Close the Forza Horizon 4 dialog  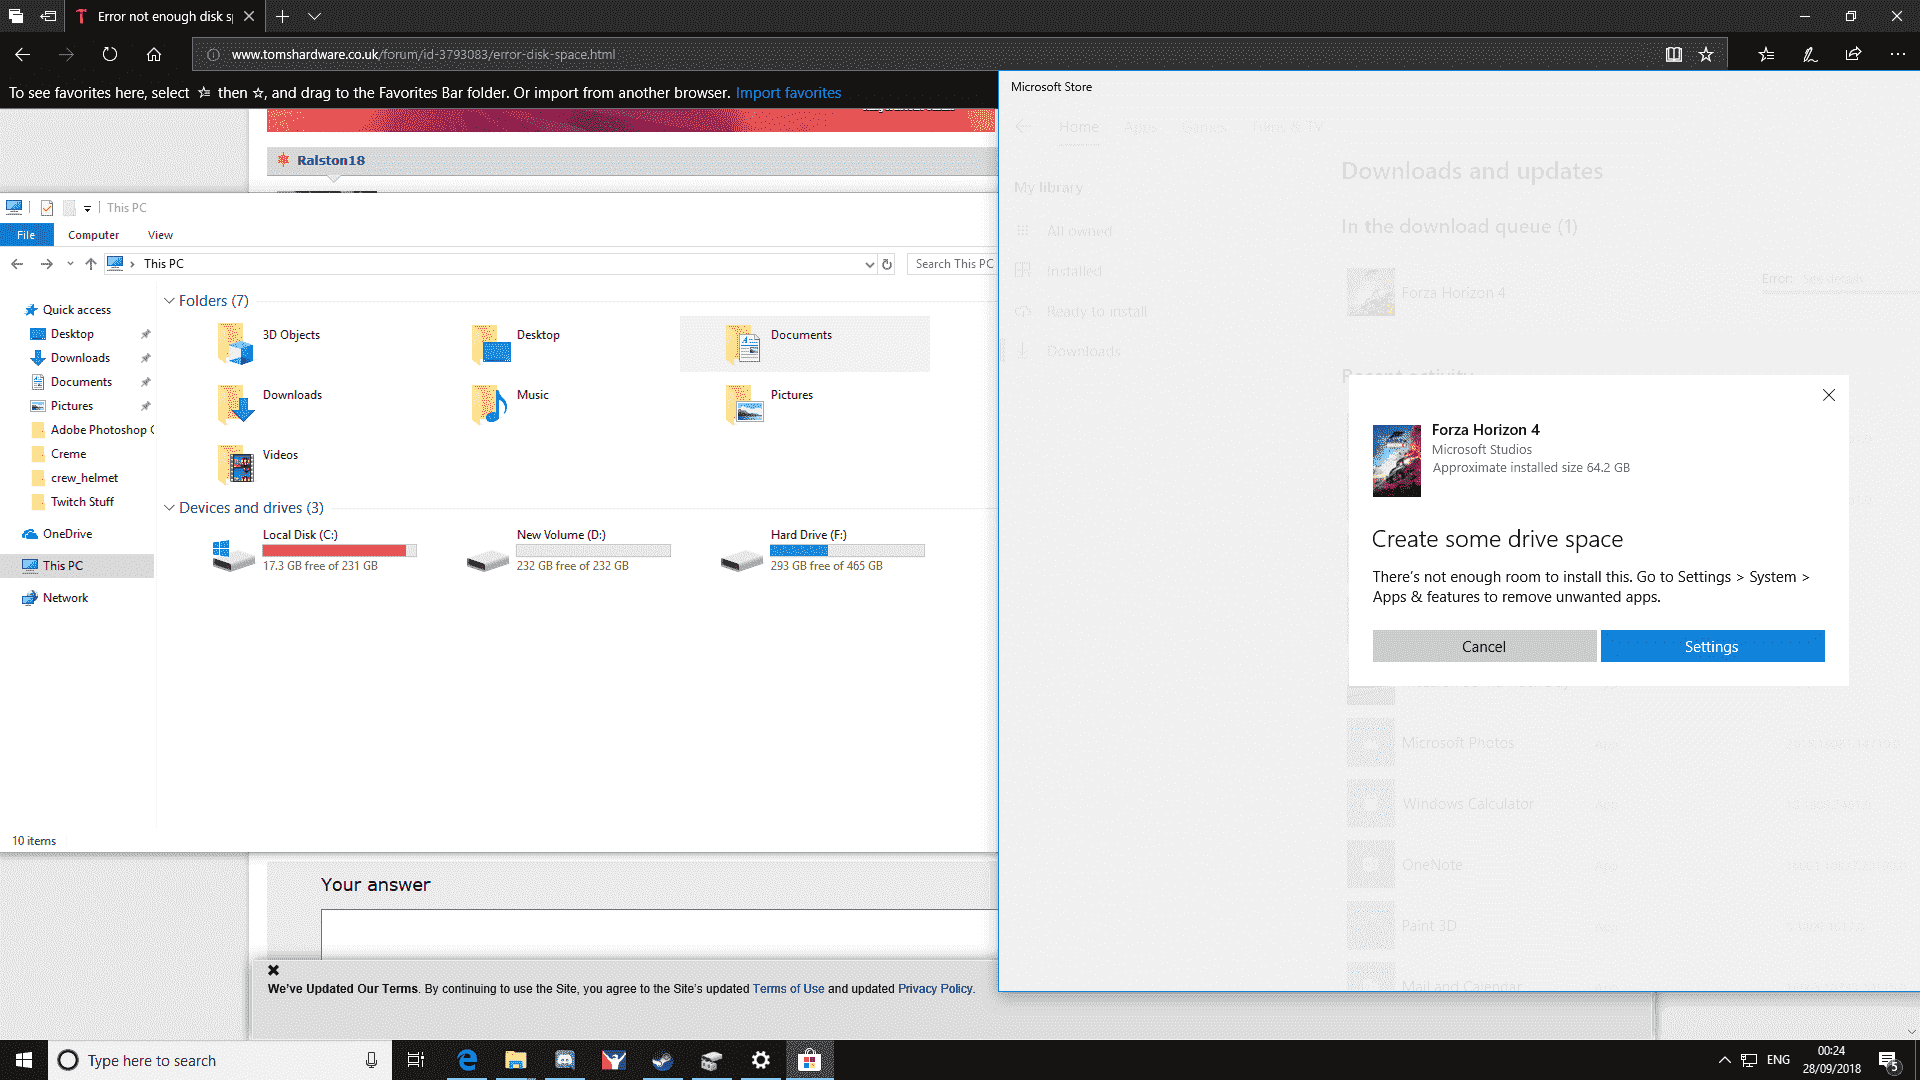pyautogui.click(x=1829, y=395)
